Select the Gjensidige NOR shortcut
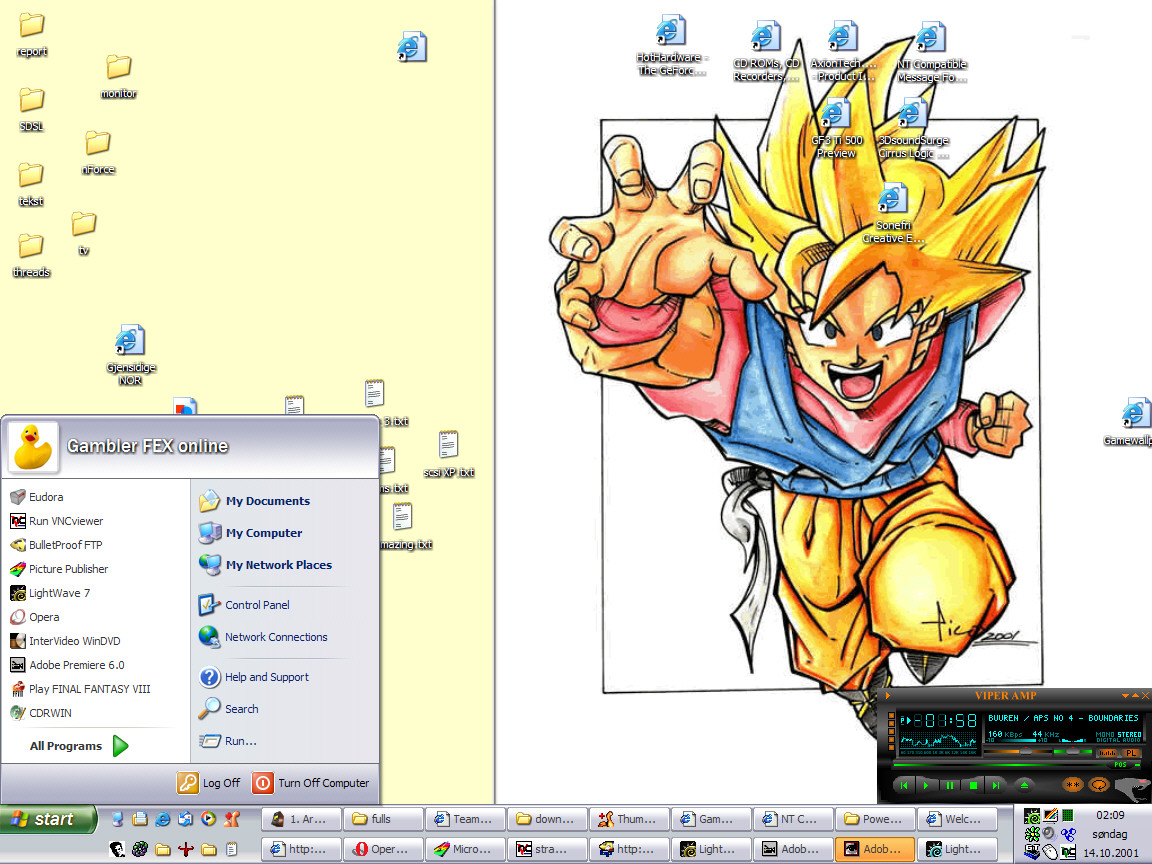Viewport: 1152px width, 864px height. tap(131, 355)
